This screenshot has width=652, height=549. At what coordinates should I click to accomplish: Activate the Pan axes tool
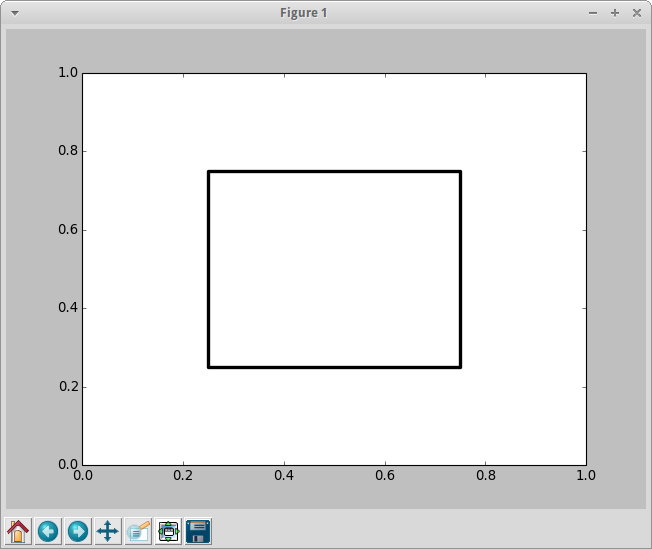click(108, 531)
